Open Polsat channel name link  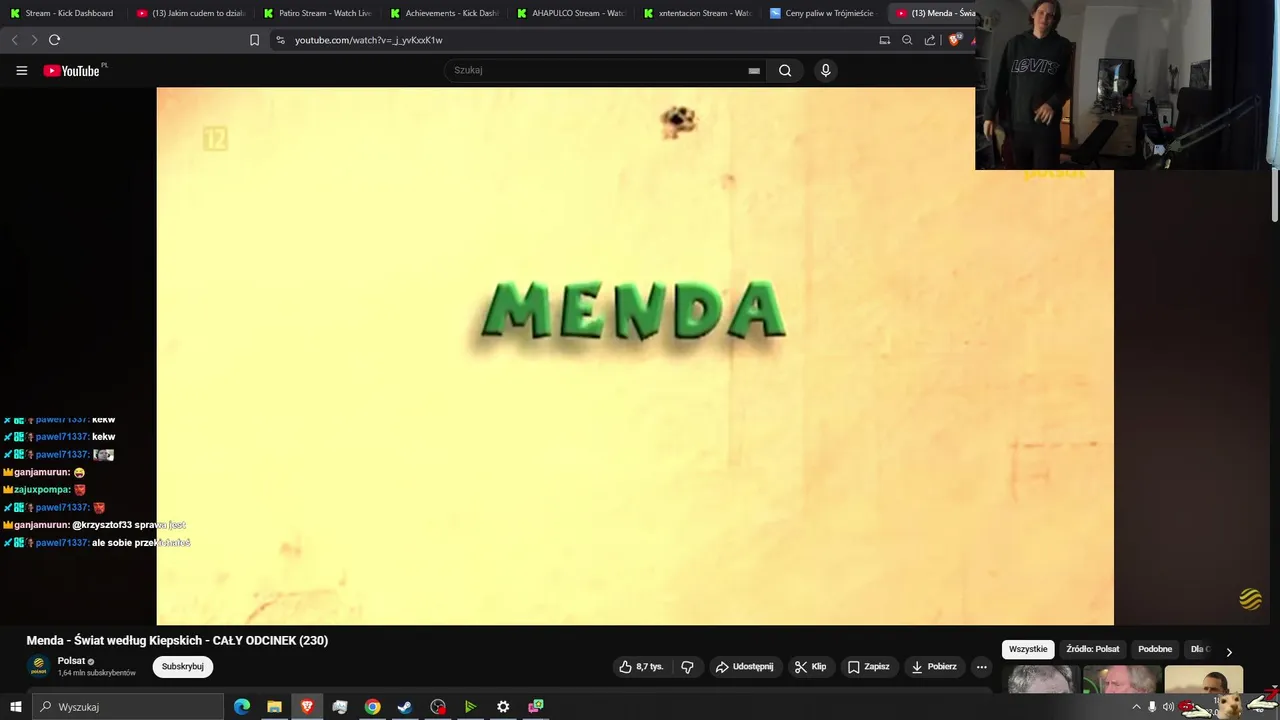(71, 661)
